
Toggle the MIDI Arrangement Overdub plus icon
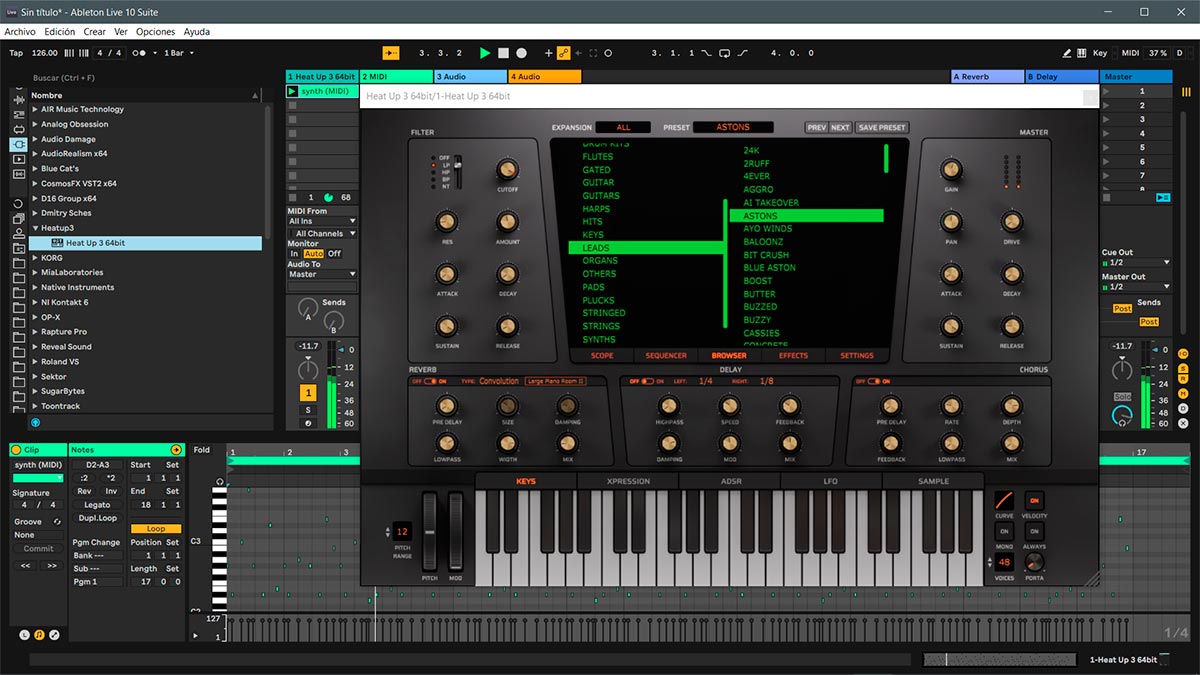(x=548, y=53)
